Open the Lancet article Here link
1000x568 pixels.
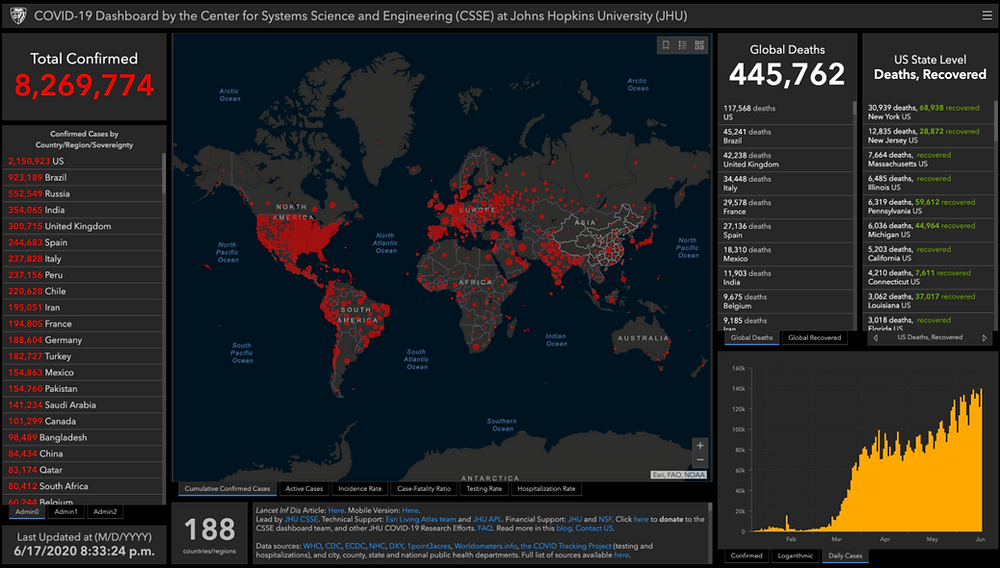(x=336, y=510)
